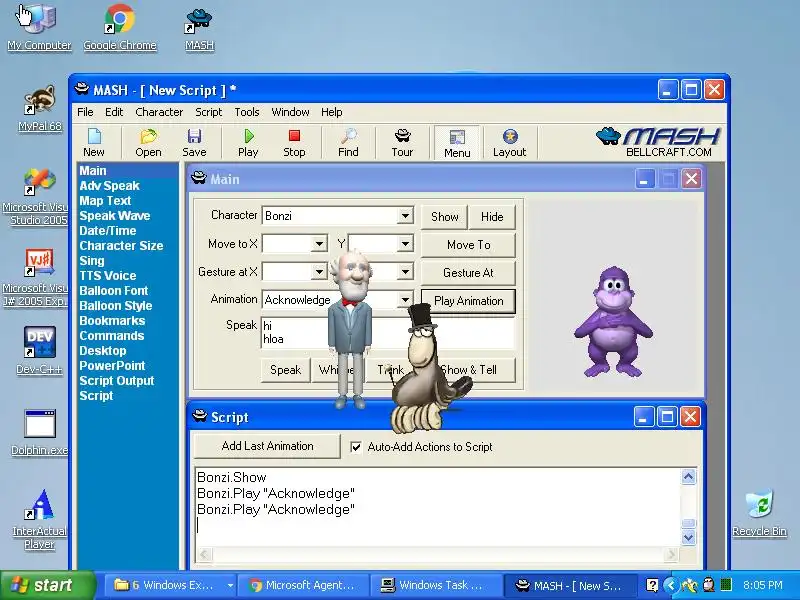Screen dimensions: 800x600
Task: Toggle the Menu panel button
Action: (x=457, y=143)
